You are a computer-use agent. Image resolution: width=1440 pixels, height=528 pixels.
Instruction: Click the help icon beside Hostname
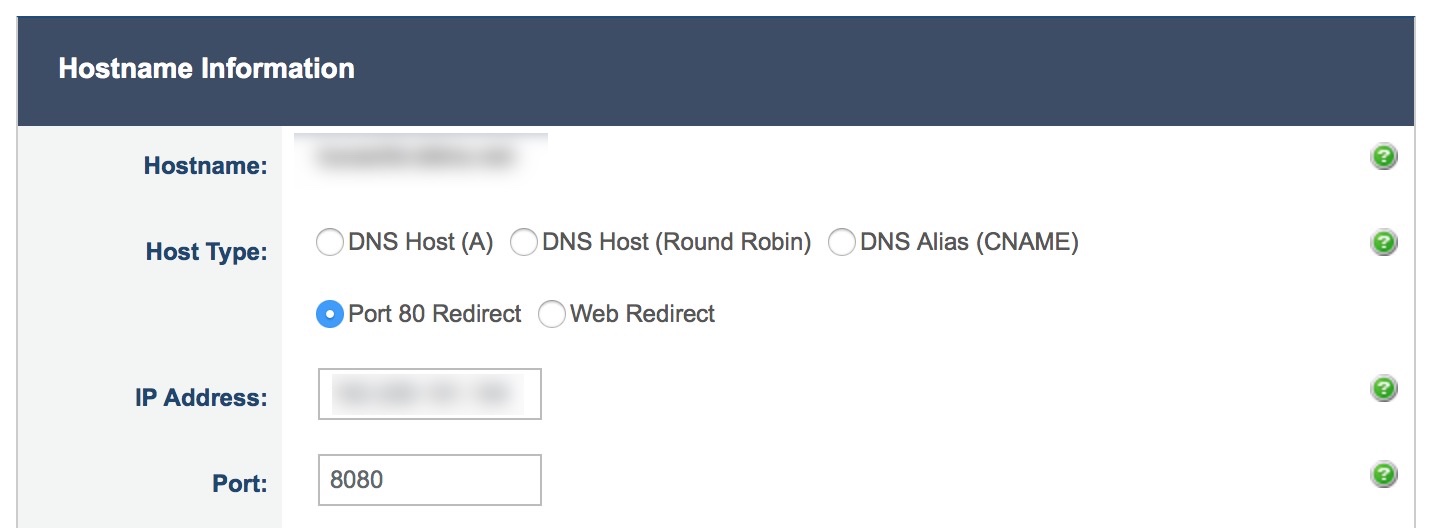click(x=1384, y=157)
